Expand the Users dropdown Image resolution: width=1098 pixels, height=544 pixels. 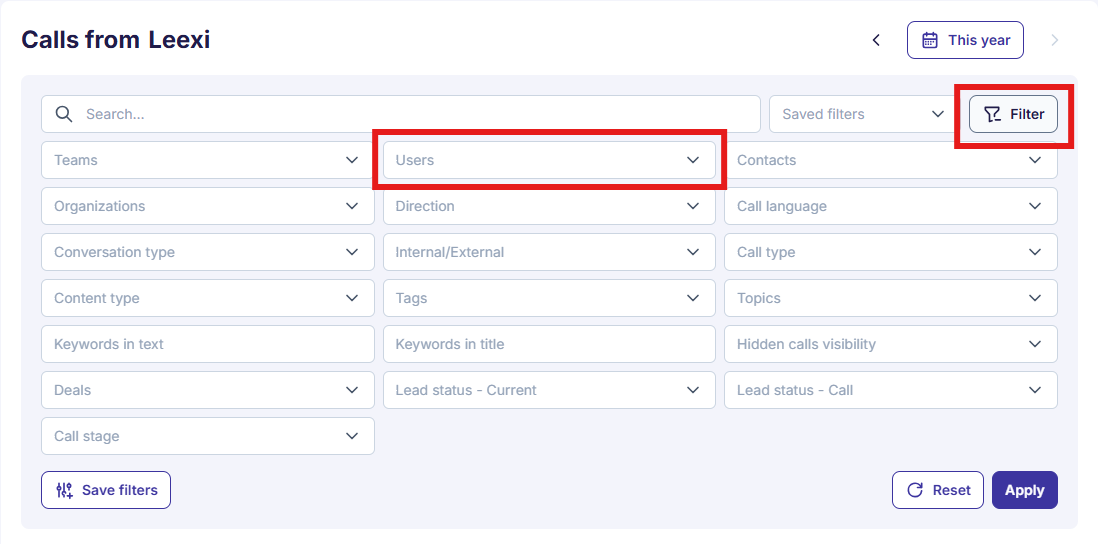click(x=550, y=160)
